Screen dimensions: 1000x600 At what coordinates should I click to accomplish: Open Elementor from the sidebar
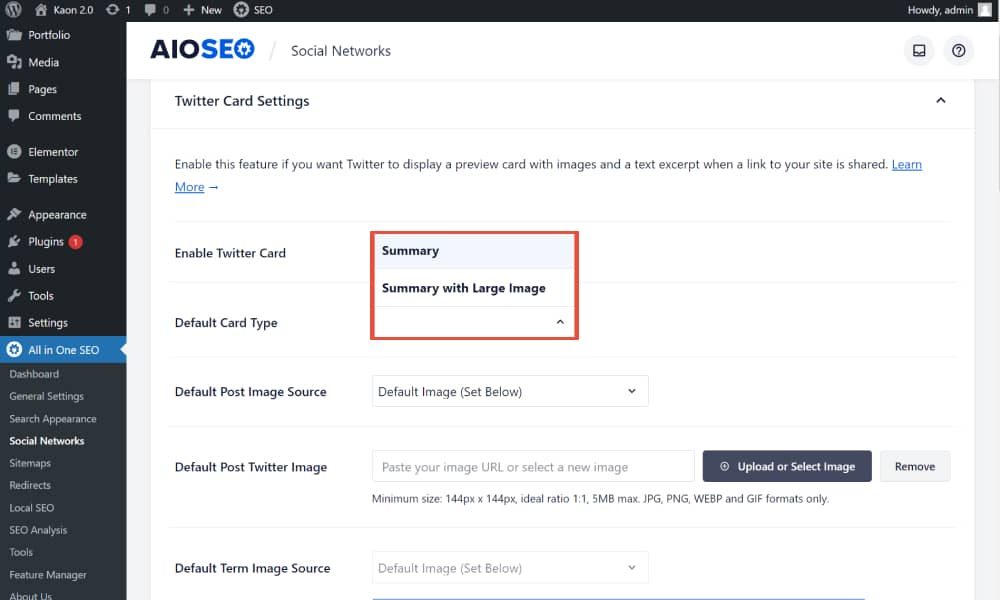53,152
